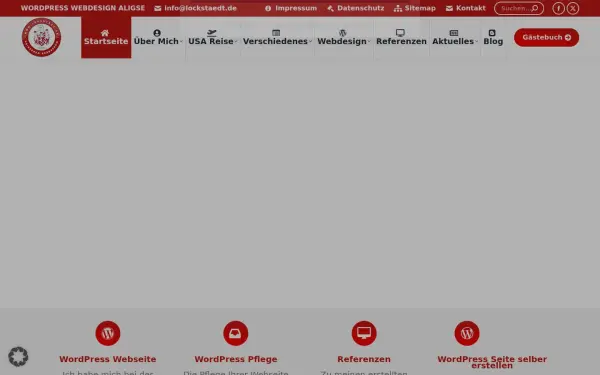
Task: Click the icon above Aktuelles
Action: (454, 33)
